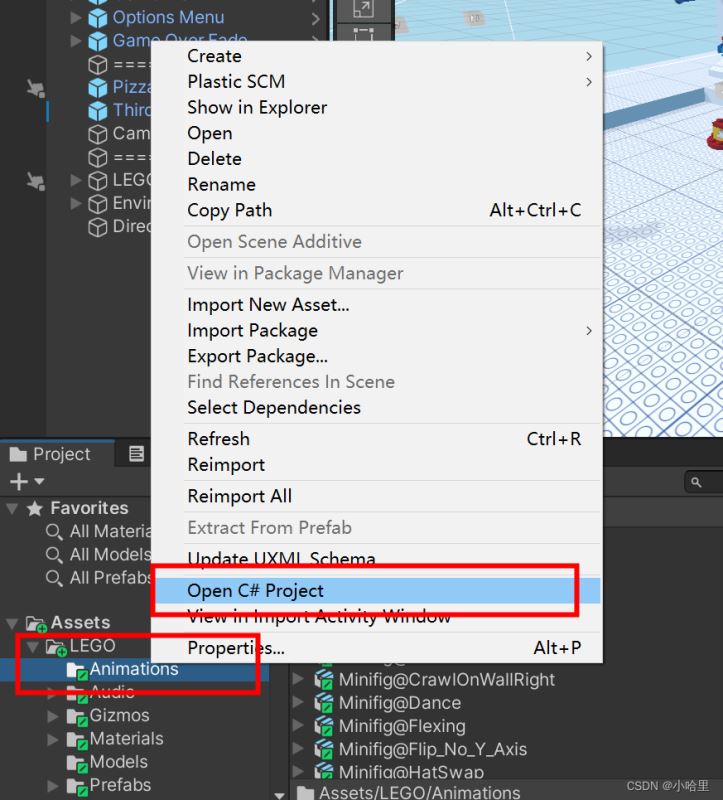Click the plus add-asset button in Project

click(x=17, y=482)
